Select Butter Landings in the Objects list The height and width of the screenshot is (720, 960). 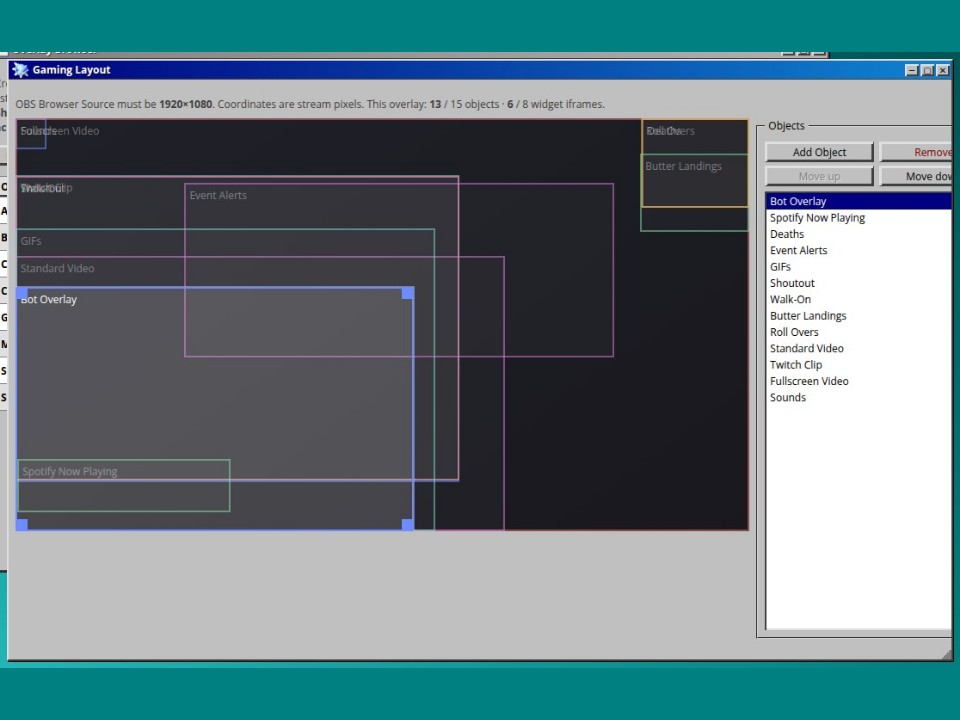pyautogui.click(x=859, y=316)
